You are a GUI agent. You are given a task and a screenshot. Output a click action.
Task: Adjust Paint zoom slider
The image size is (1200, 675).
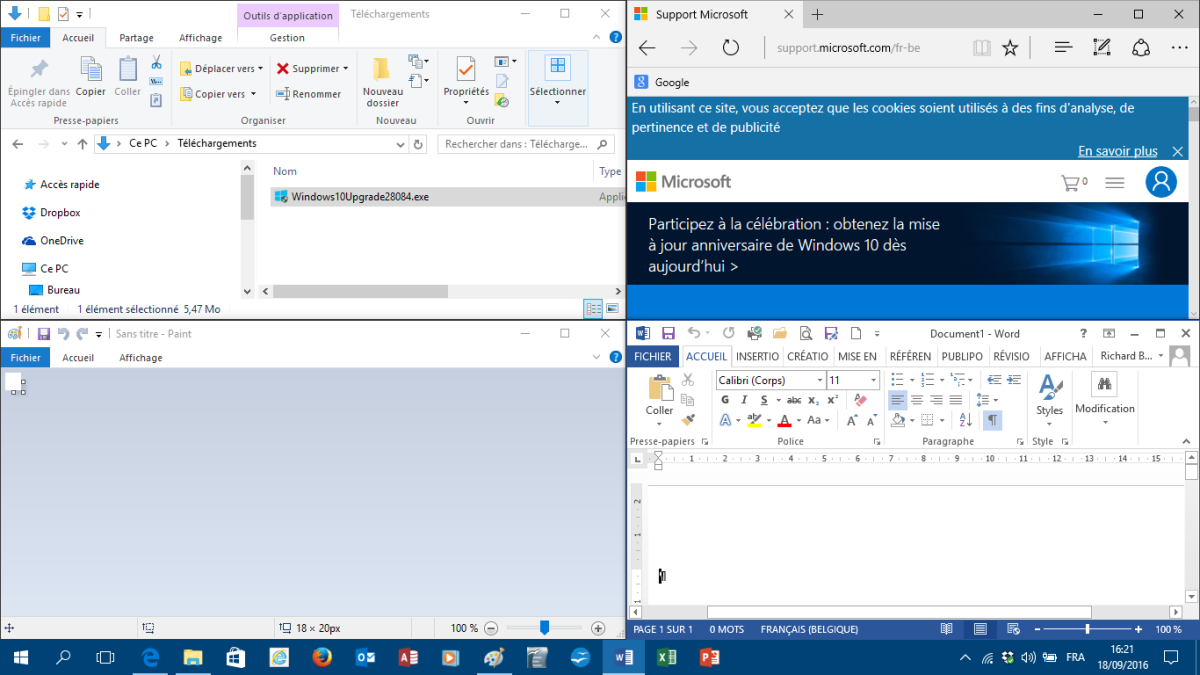[544, 628]
